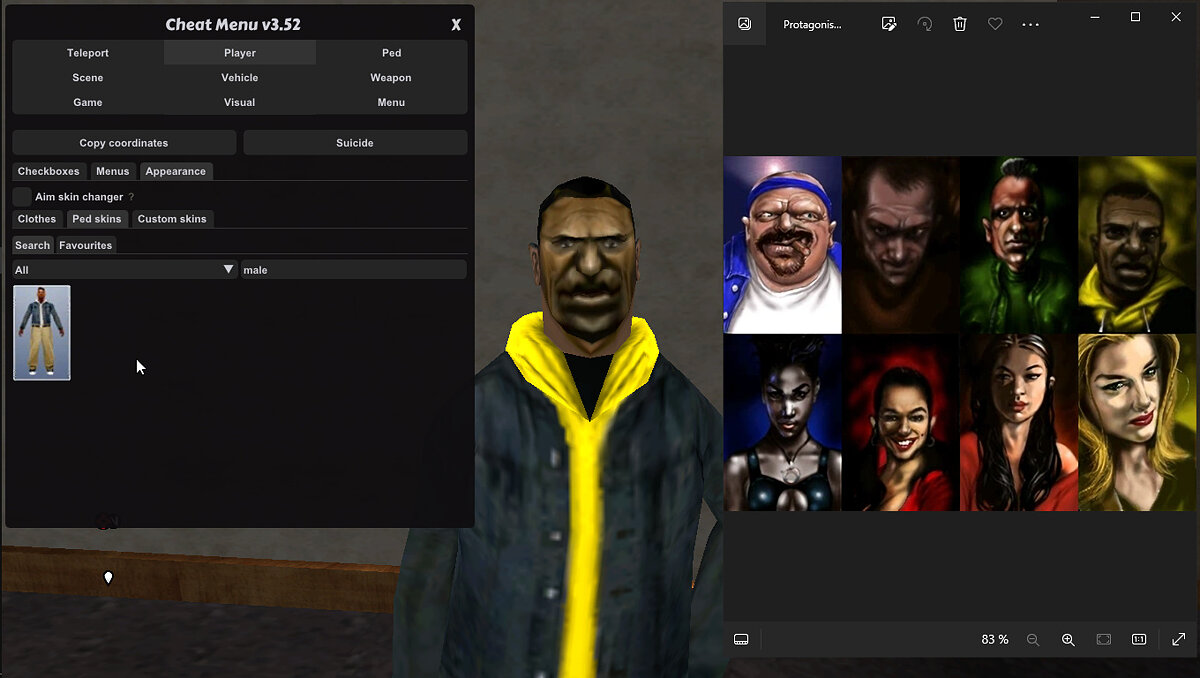Delete the photo with the trash icon
Viewport: 1200px width, 678px height.
click(x=960, y=24)
